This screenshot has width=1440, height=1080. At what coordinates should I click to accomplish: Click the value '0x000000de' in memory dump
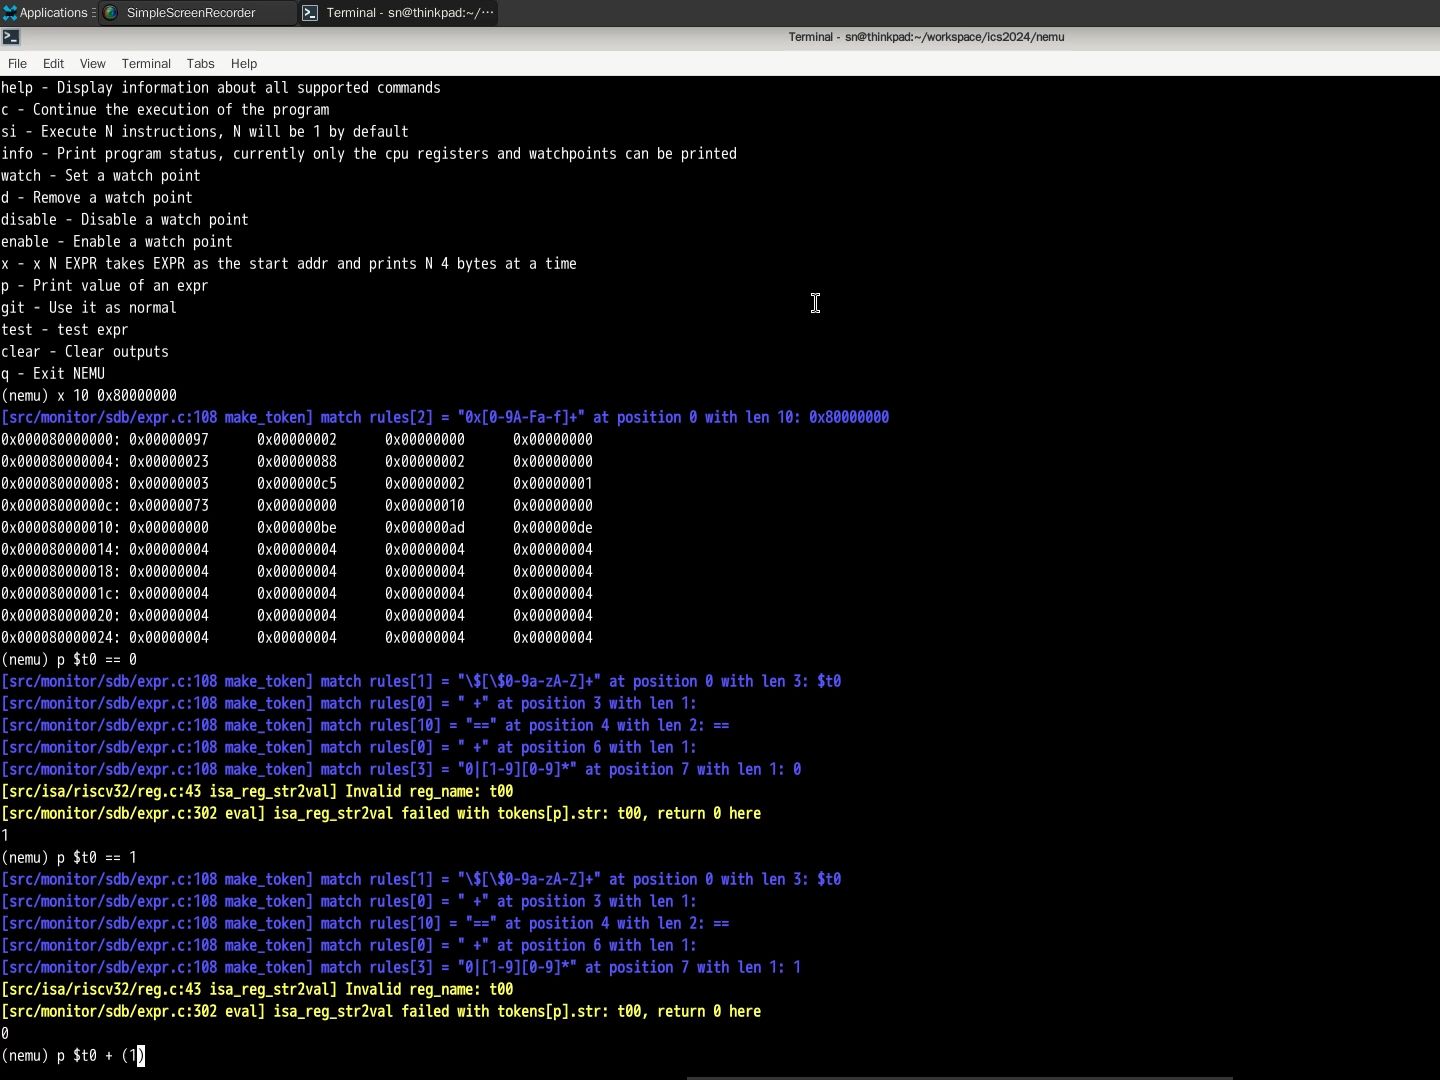pyautogui.click(x=553, y=528)
